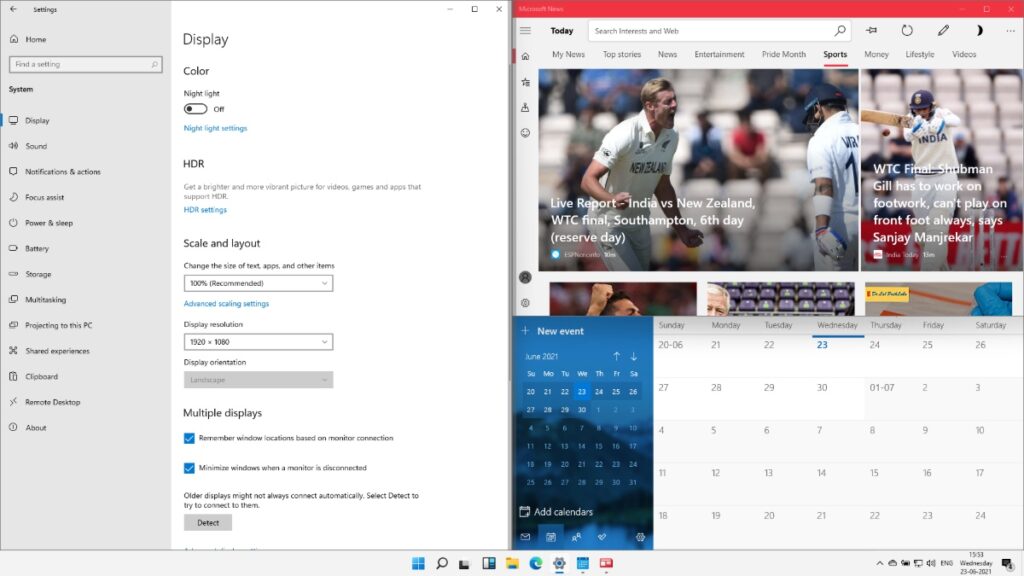Click the Detect button
Image resolution: width=1024 pixels, height=576 pixels.
[x=208, y=522]
